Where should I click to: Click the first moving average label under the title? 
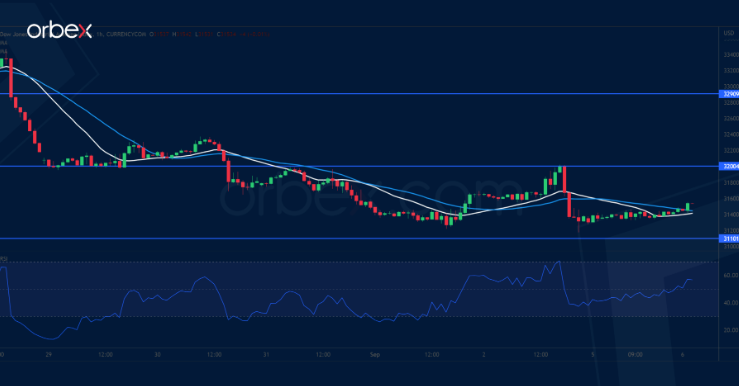(4, 43)
